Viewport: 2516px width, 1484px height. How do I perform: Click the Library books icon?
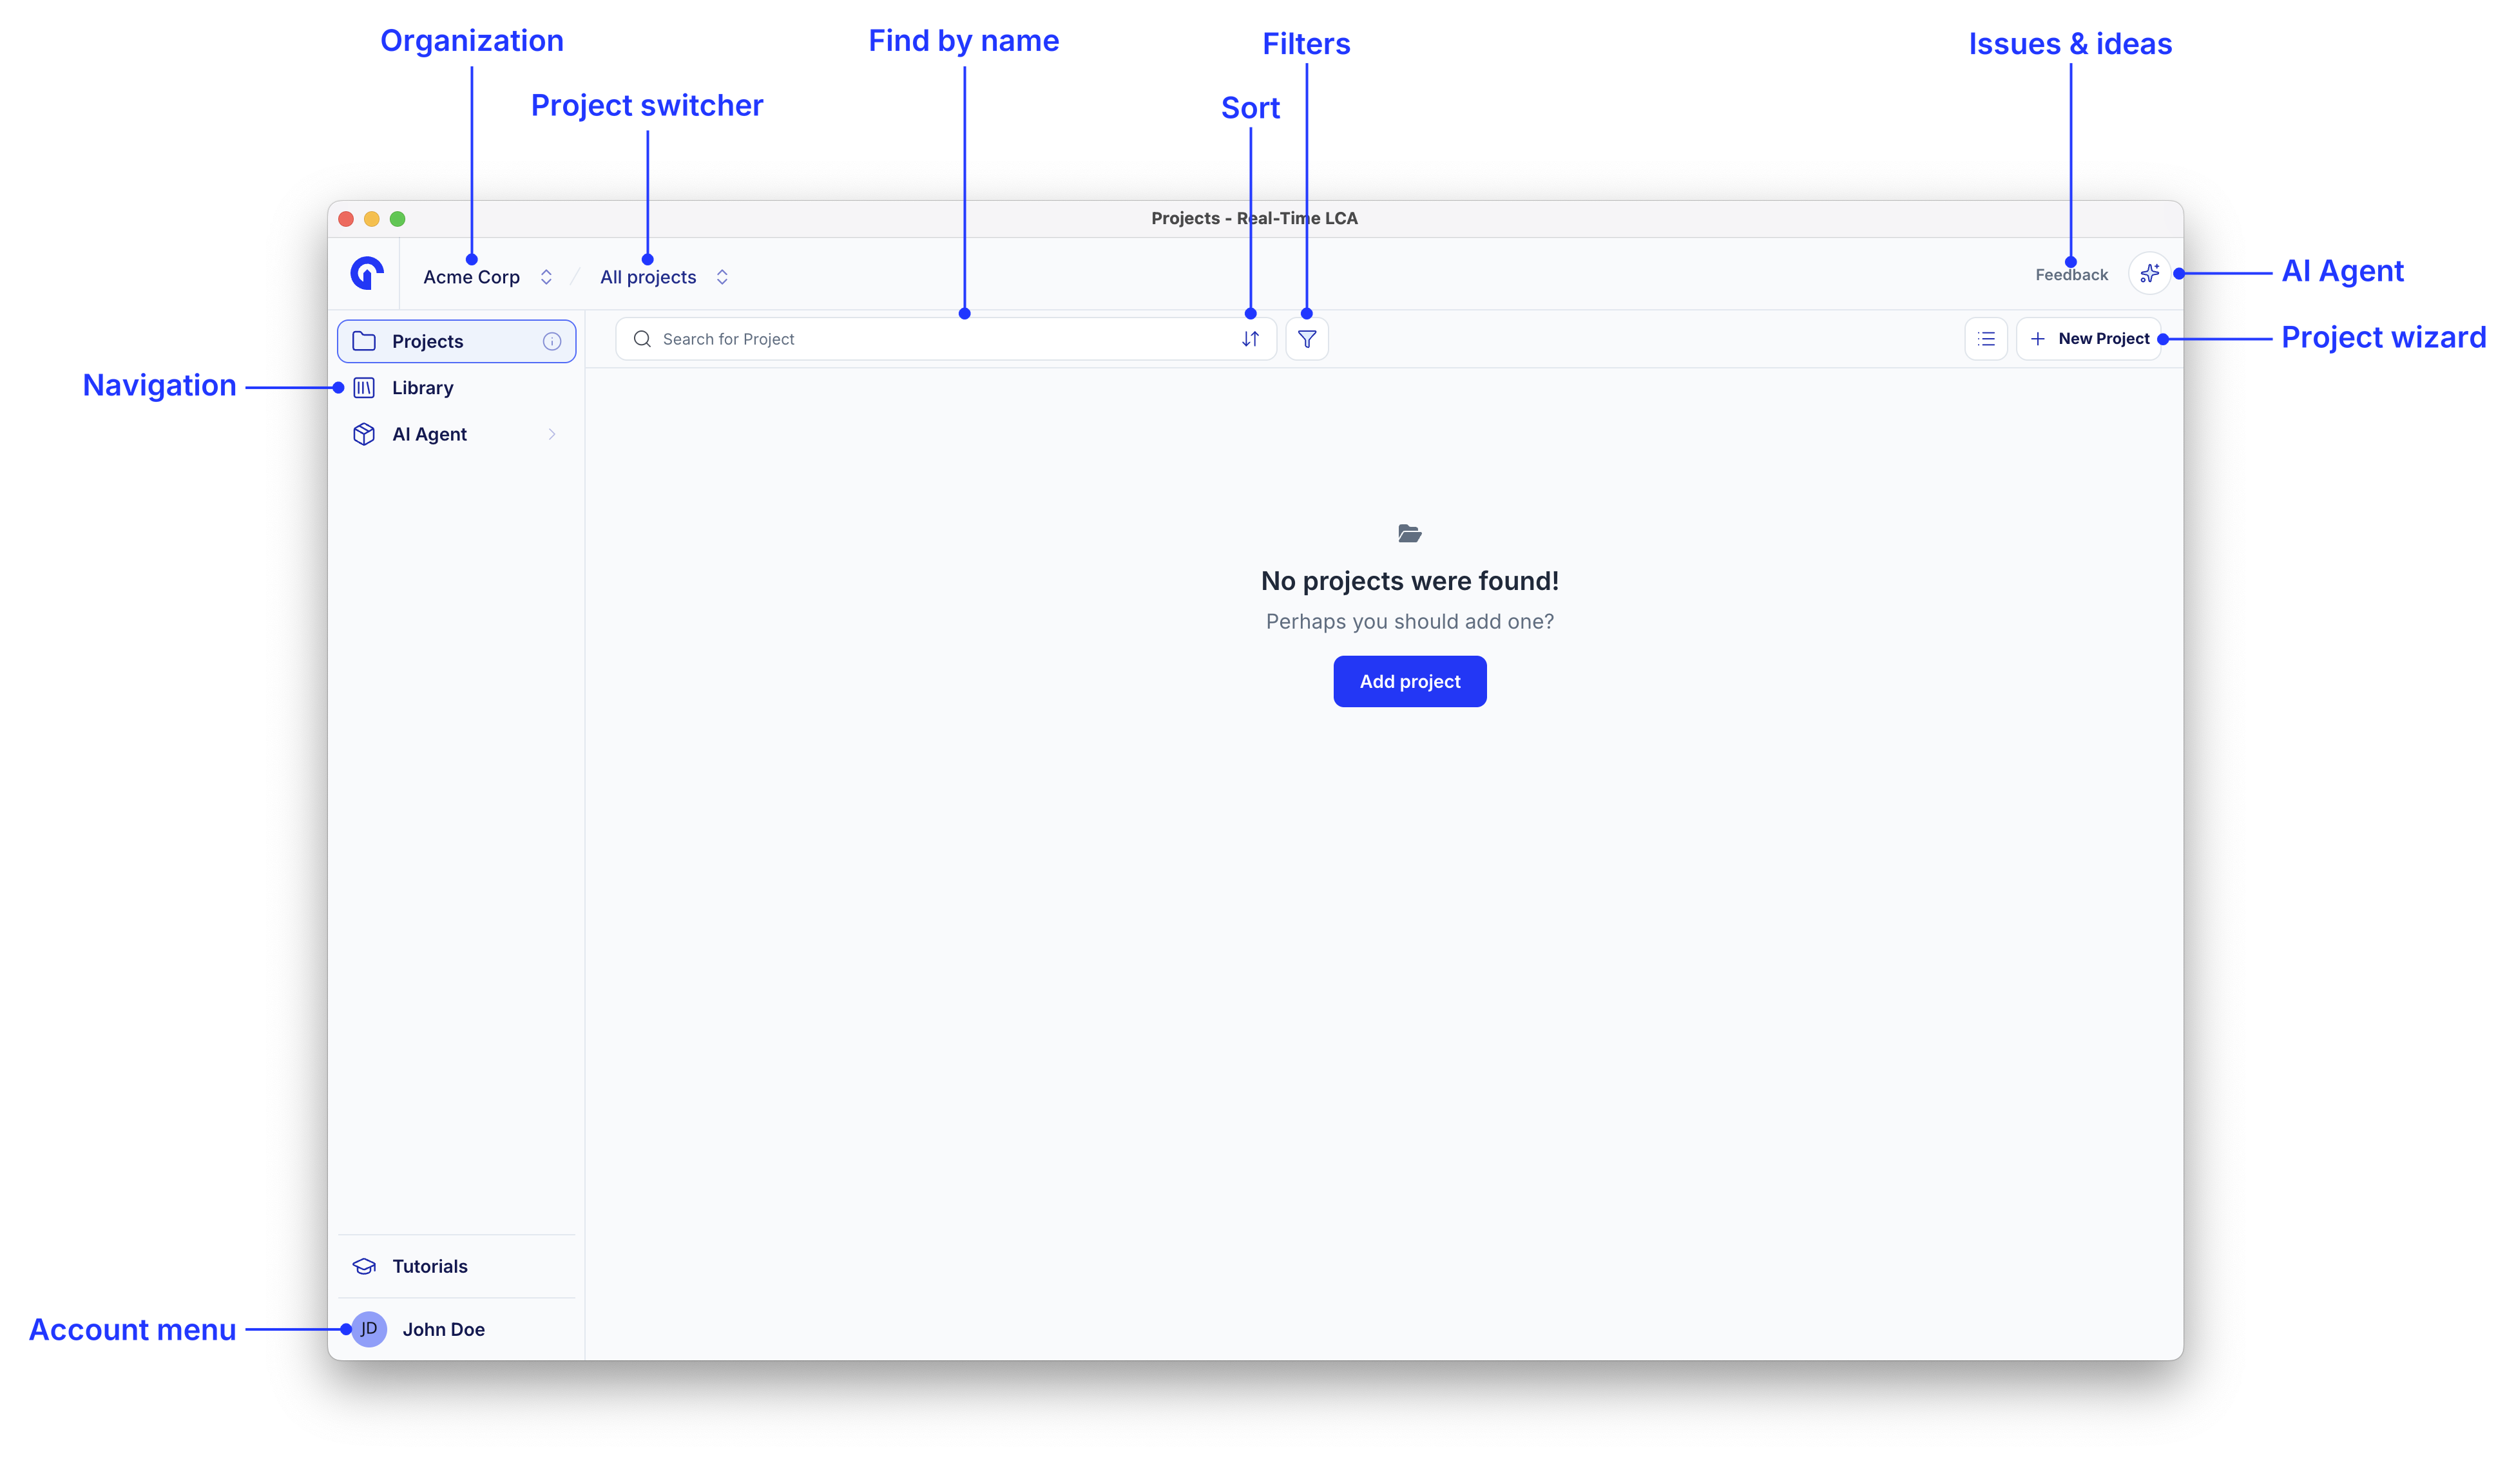(364, 388)
